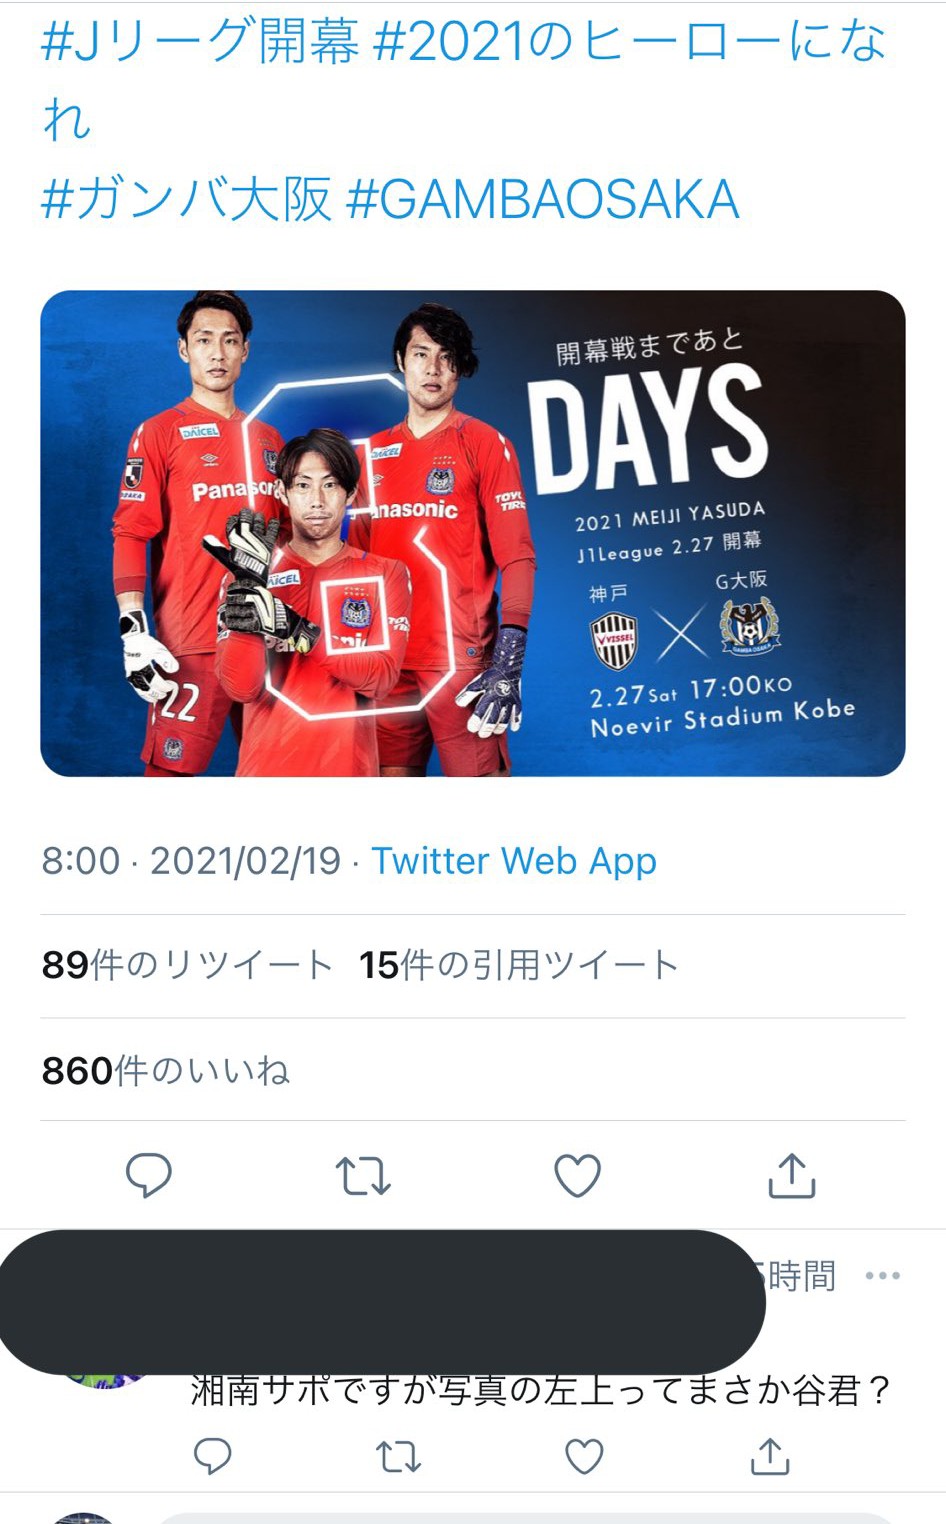The image size is (946, 1524).
Task: Like the main tweet with the heart icon
Action: [x=577, y=1175]
